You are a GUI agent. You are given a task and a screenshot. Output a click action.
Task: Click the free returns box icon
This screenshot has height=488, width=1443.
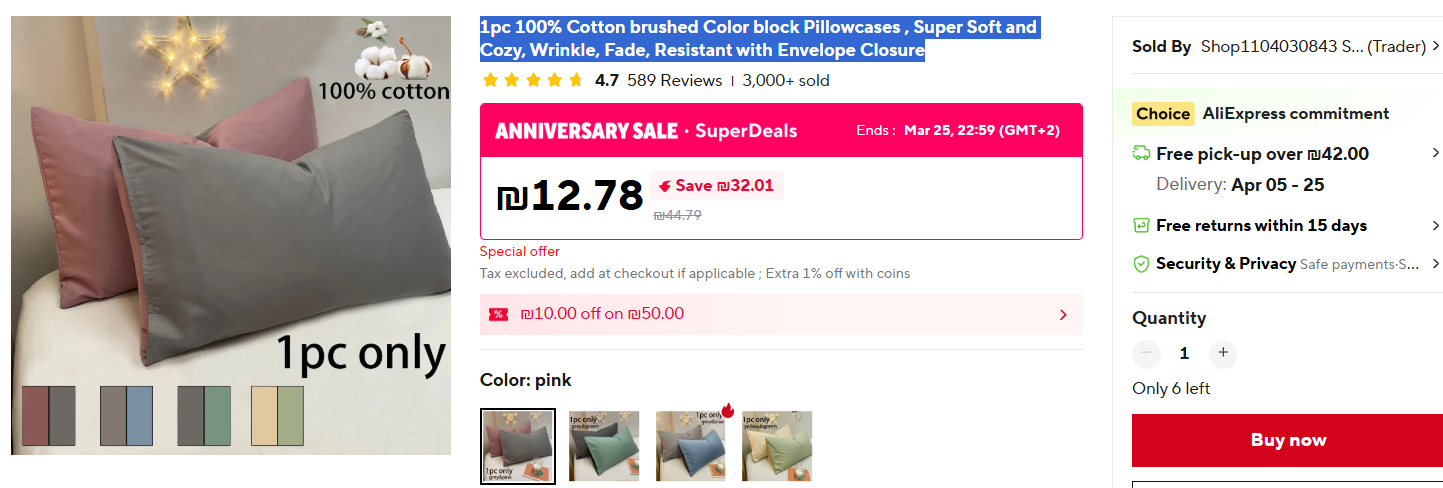pos(1141,226)
